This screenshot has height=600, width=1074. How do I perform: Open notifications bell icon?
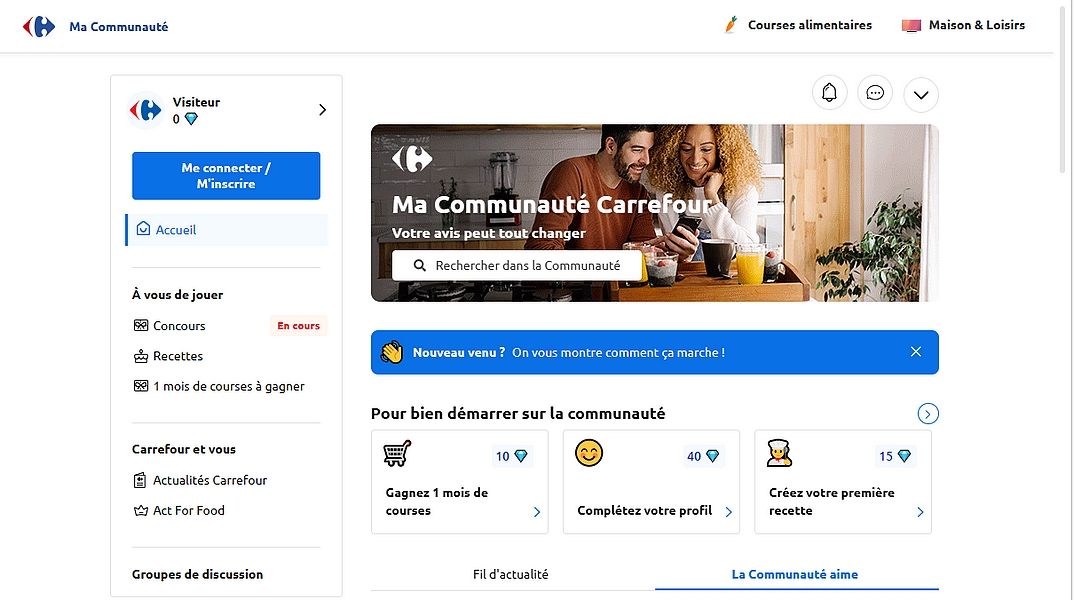(x=829, y=93)
